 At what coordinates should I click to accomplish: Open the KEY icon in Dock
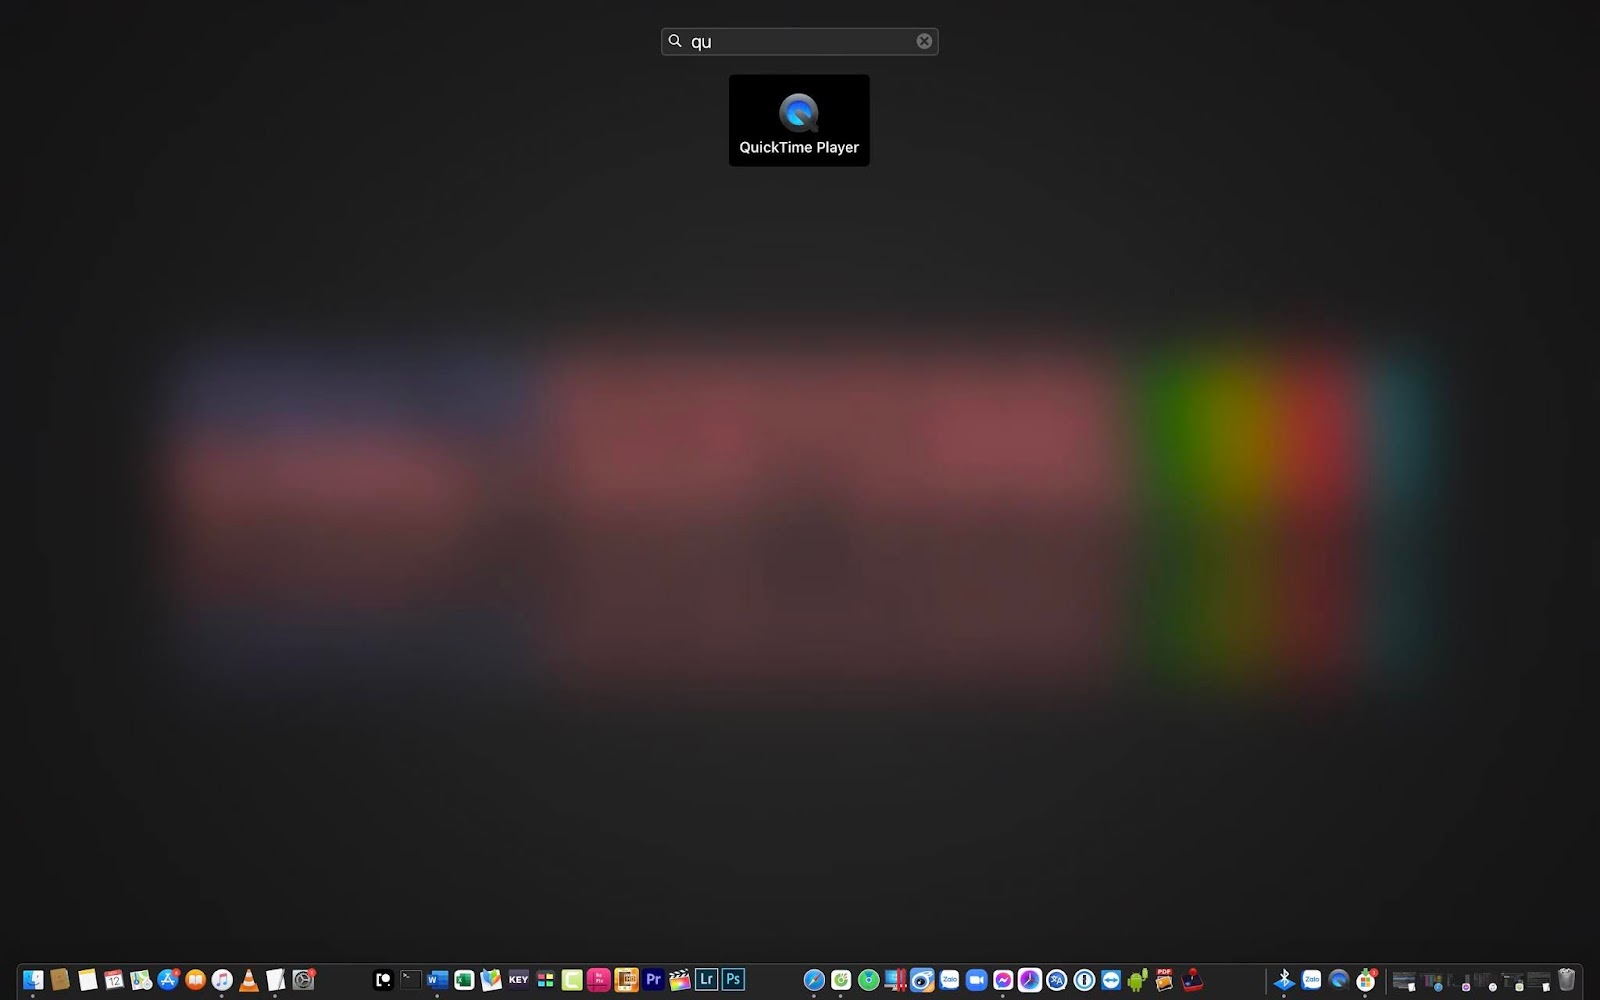point(518,979)
